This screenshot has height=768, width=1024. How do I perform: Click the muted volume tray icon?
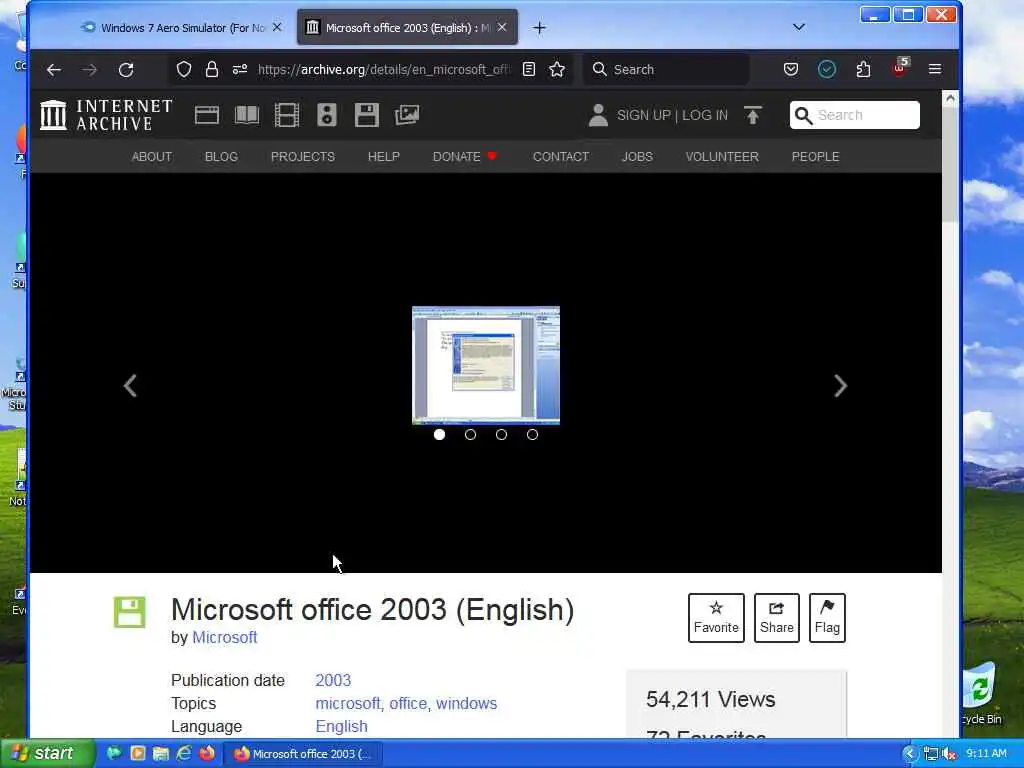pos(949,754)
